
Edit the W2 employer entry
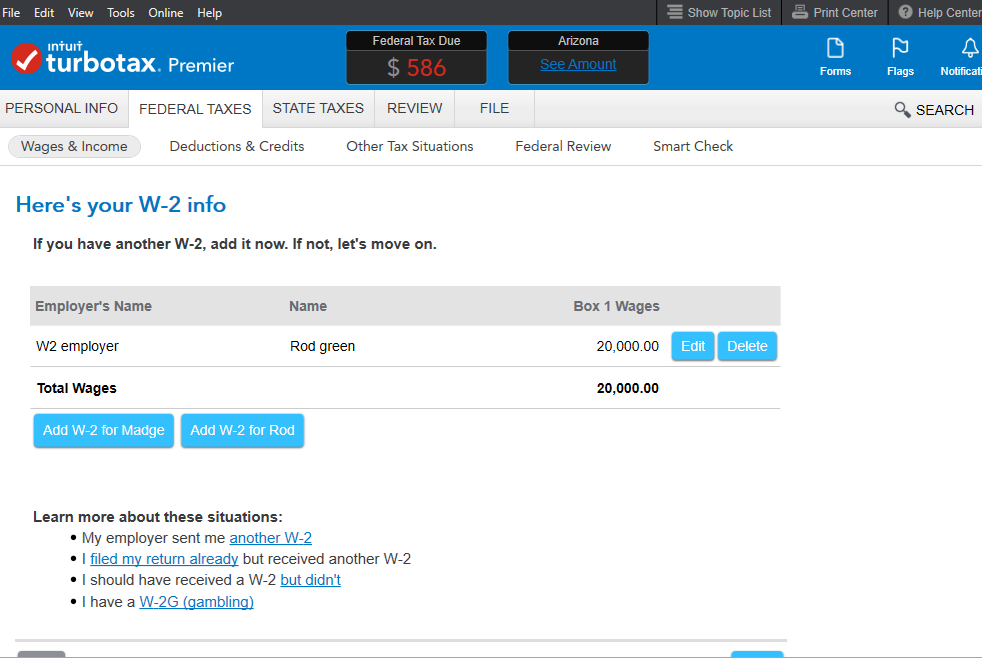pos(693,346)
